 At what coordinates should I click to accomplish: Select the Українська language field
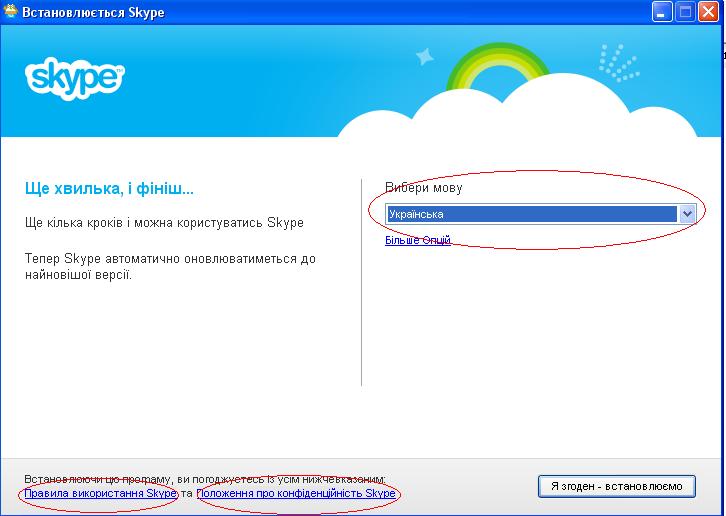click(540, 214)
